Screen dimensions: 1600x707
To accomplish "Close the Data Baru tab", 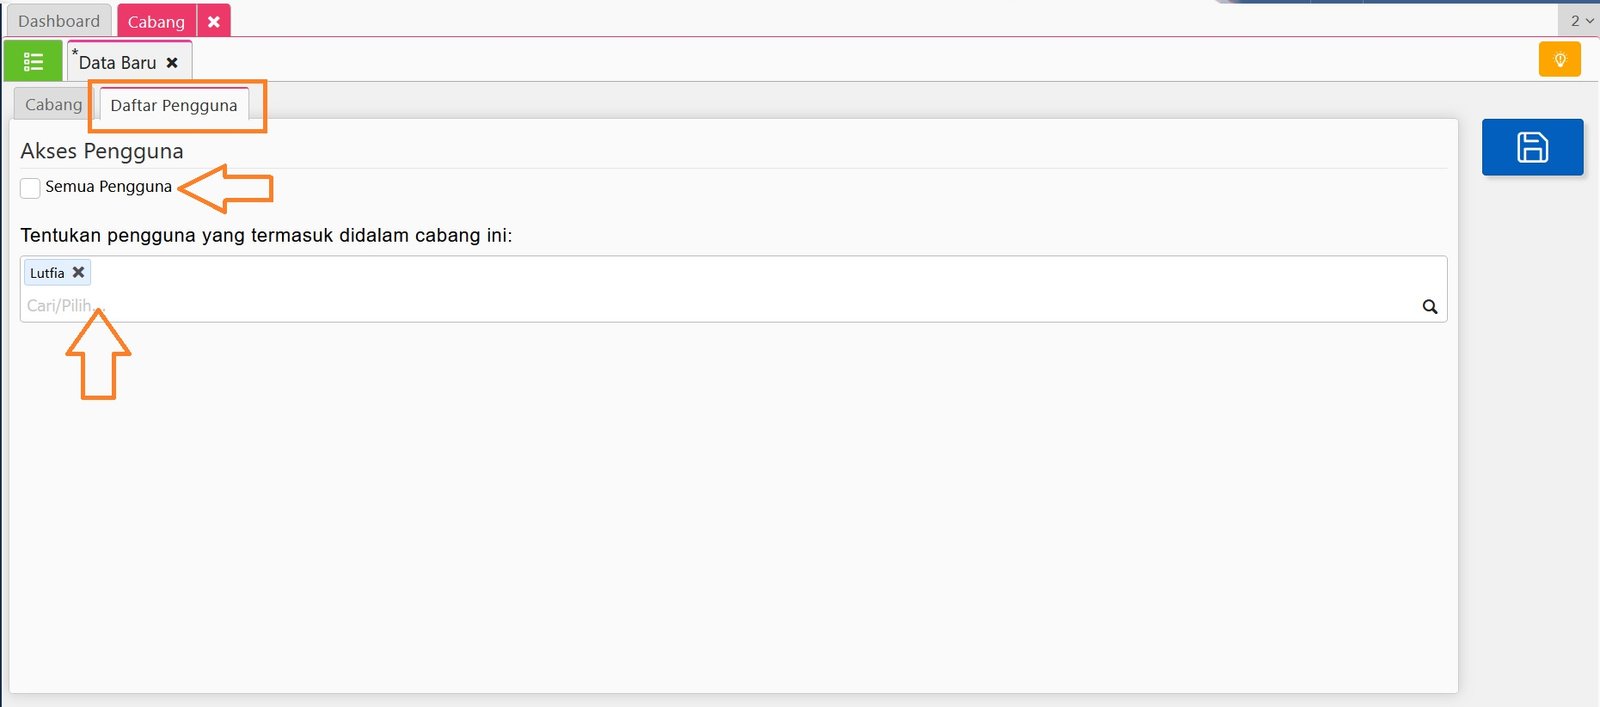I will tap(172, 63).
